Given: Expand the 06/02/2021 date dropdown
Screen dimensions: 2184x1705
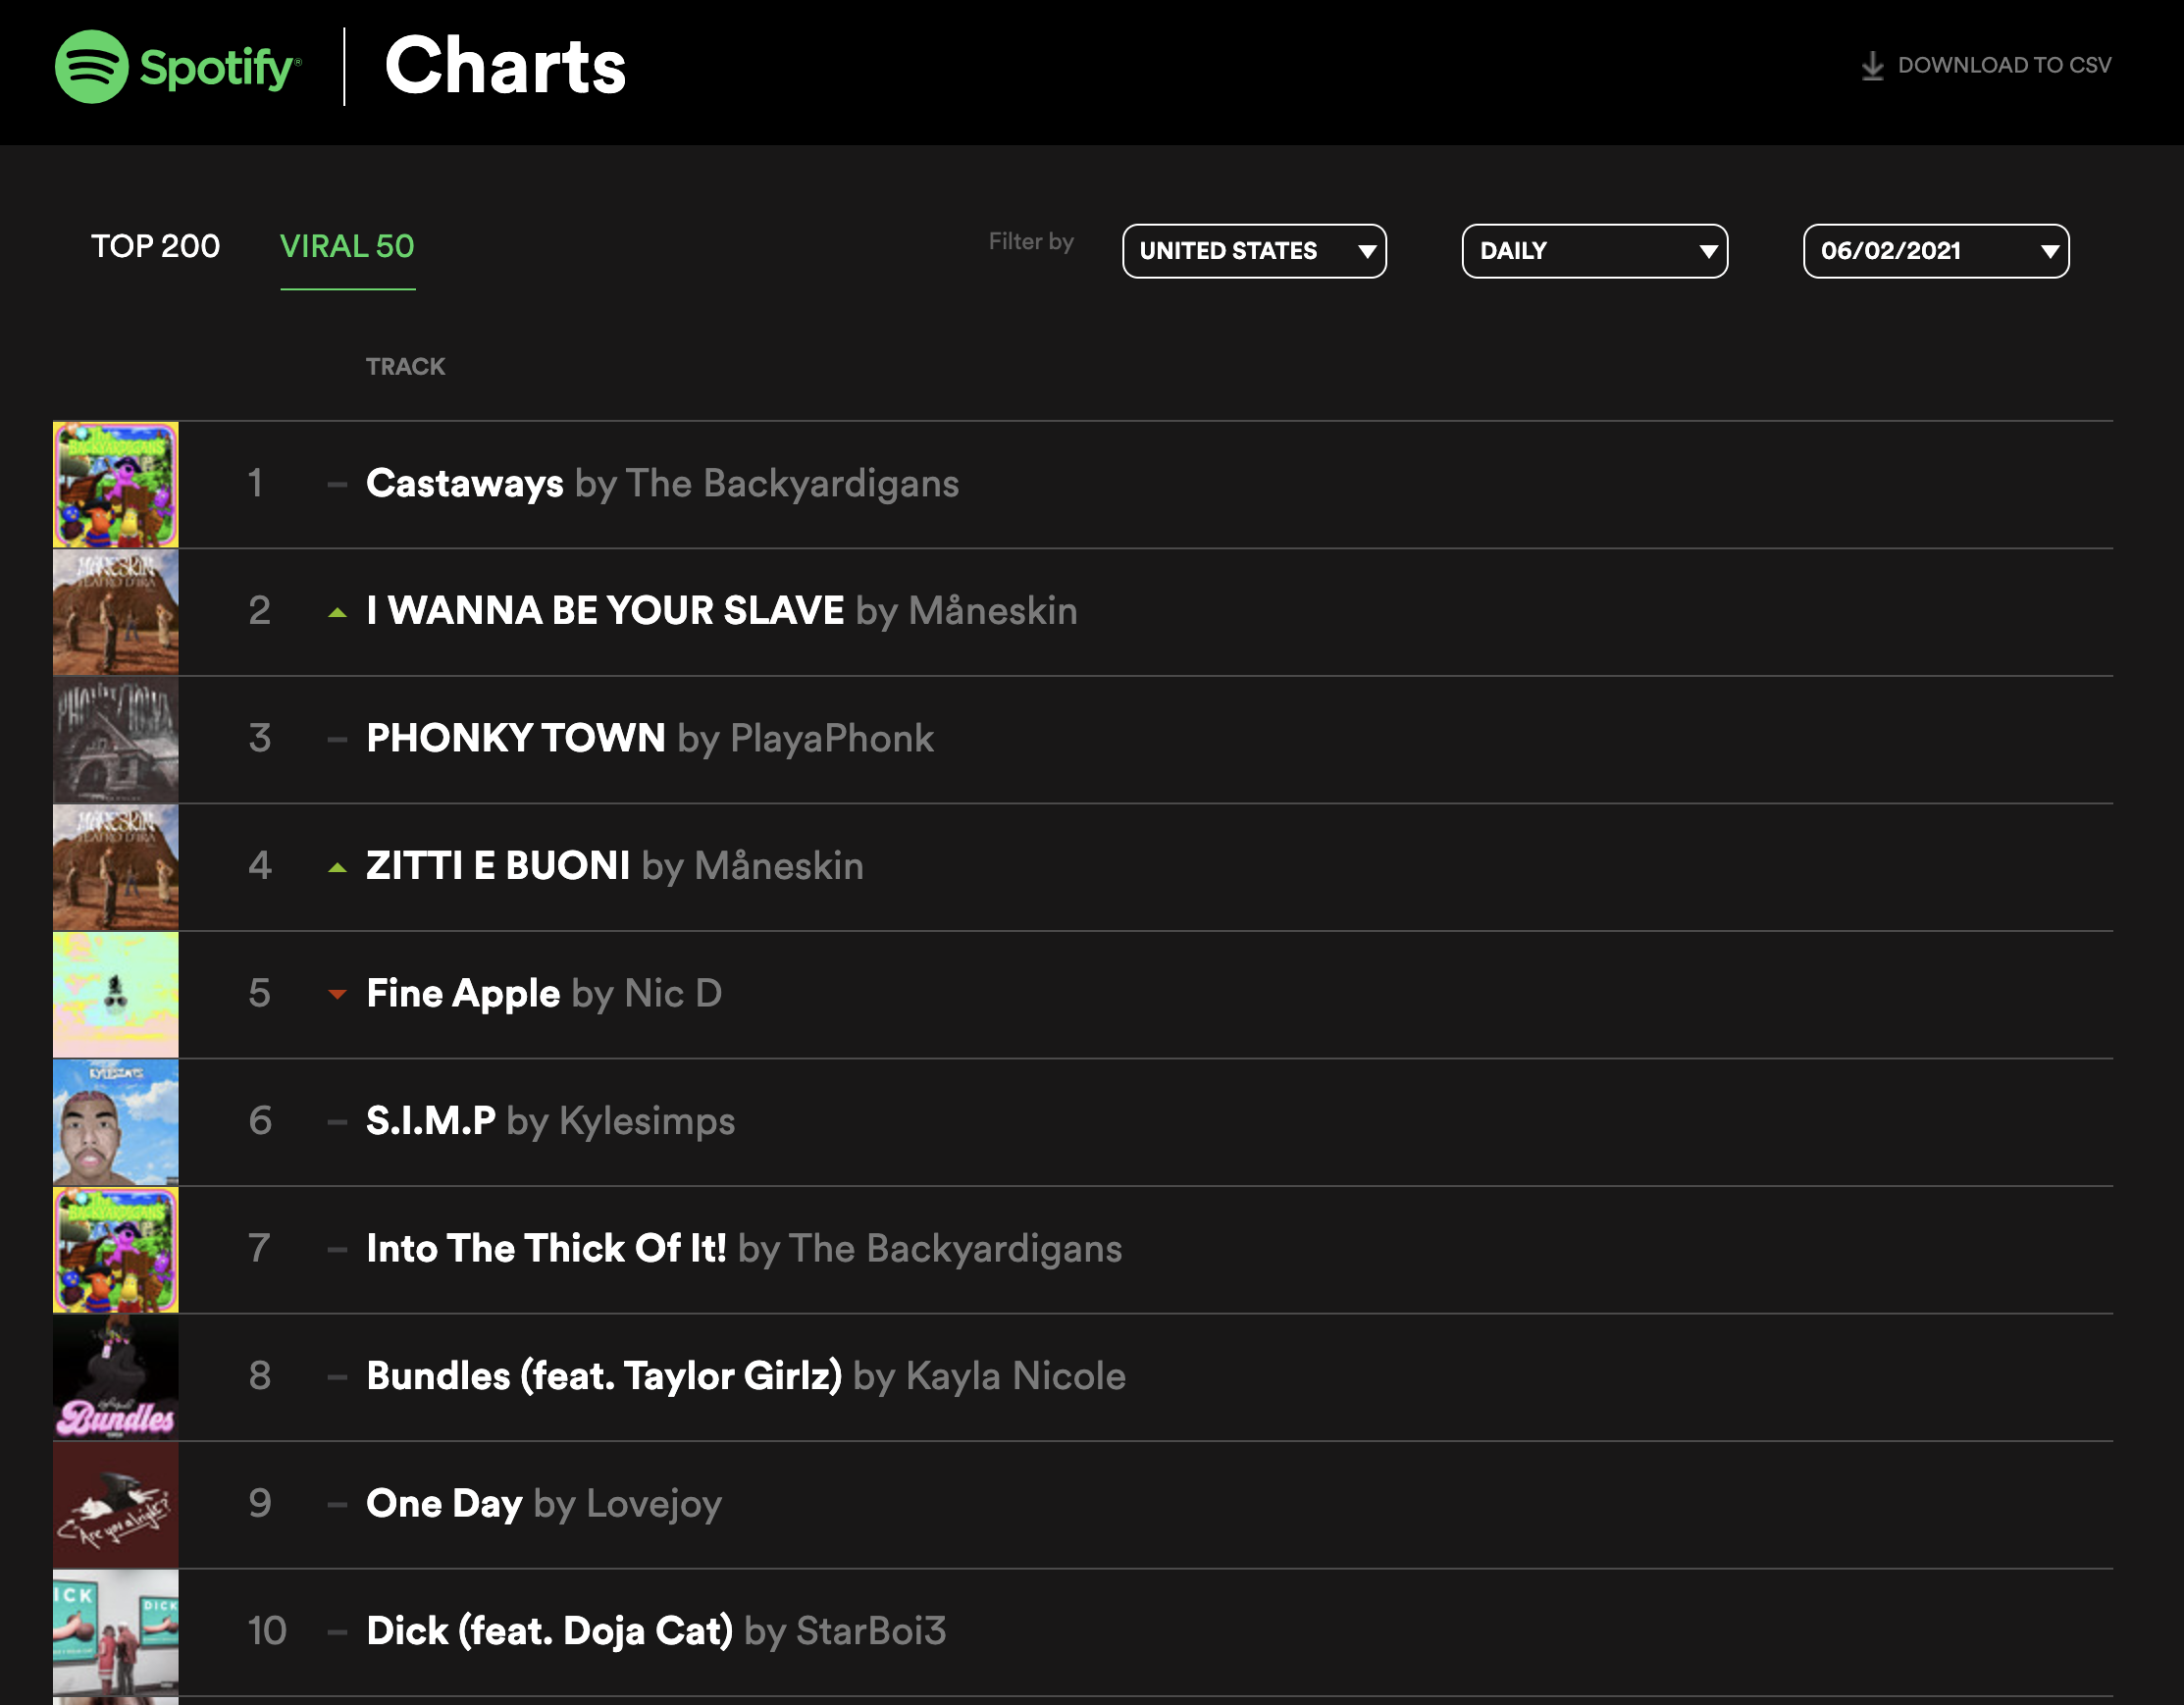Looking at the screenshot, I should click(1935, 251).
